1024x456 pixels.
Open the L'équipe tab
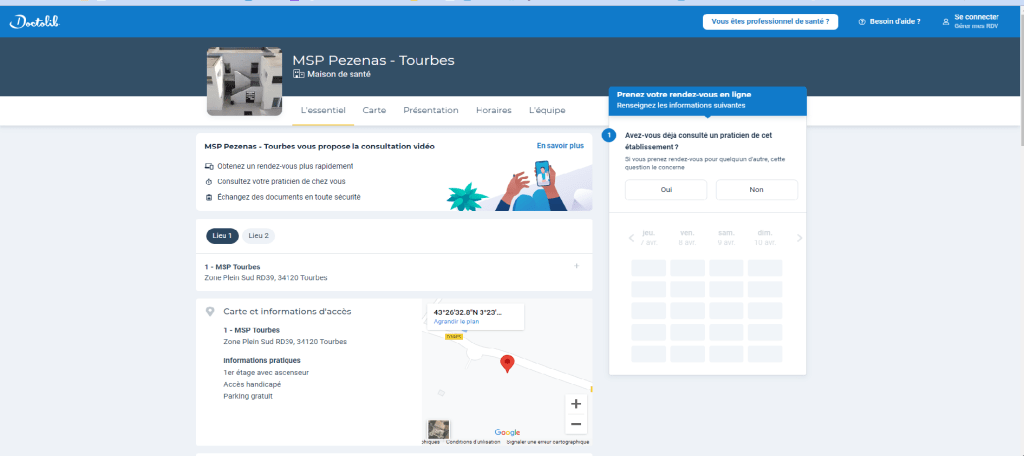[x=546, y=111]
